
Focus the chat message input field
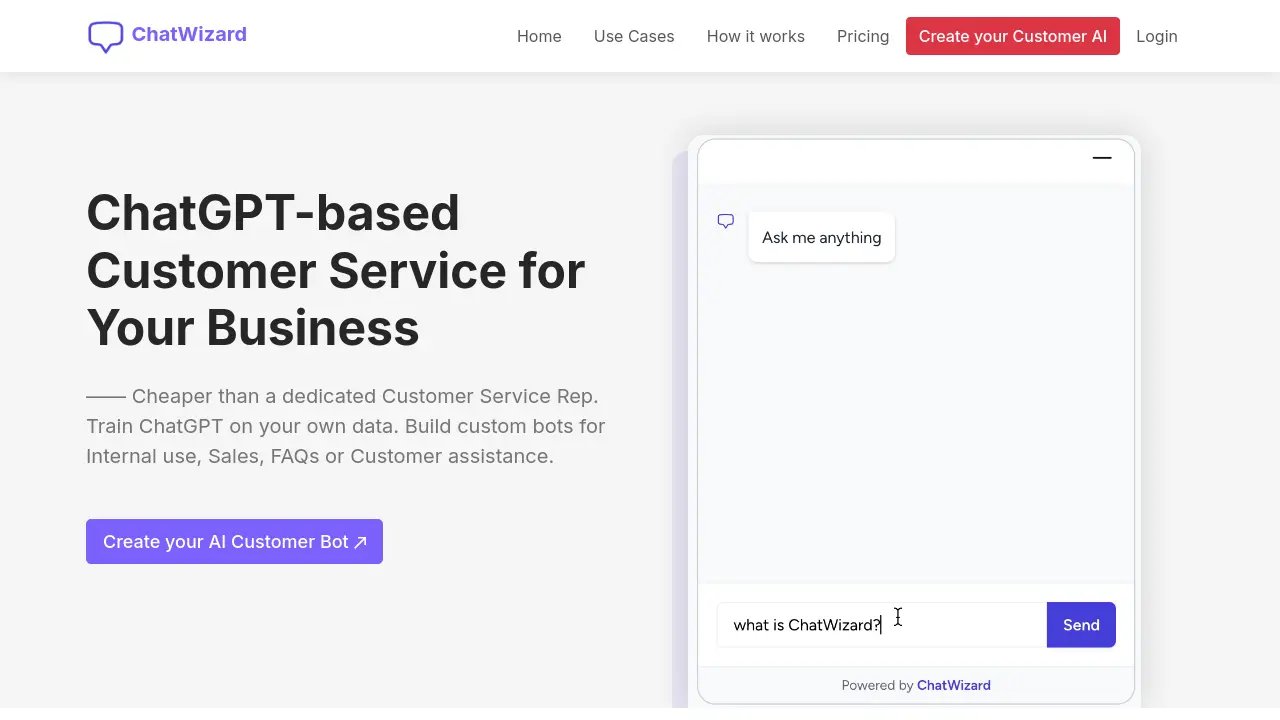pos(882,625)
